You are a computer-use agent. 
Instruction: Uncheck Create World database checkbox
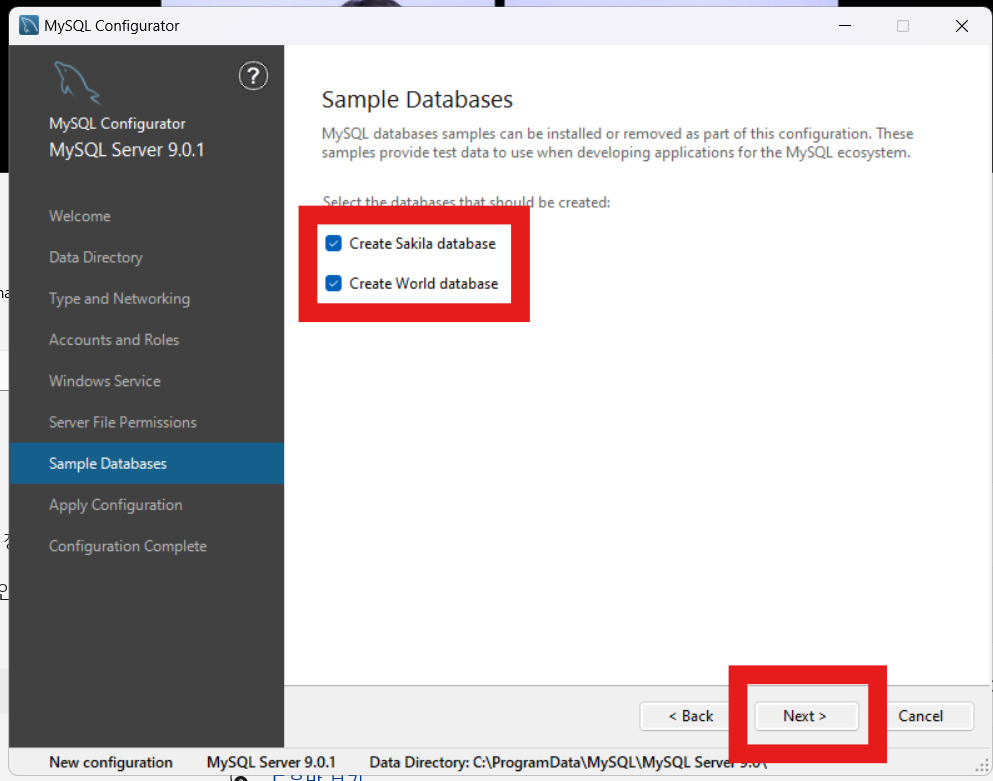point(333,283)
